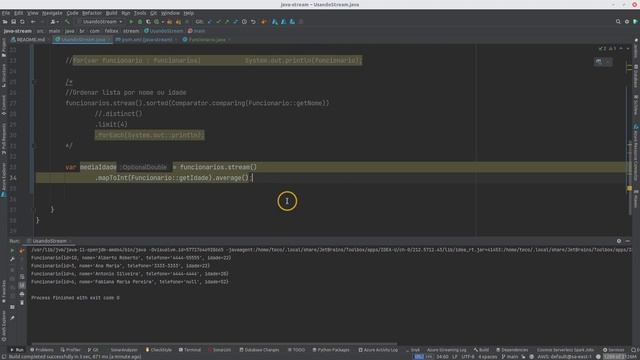This screenshot has width=640, height=360.
Task: Click the Rerun icon in Run panel
Action: (x=12, y=250)
